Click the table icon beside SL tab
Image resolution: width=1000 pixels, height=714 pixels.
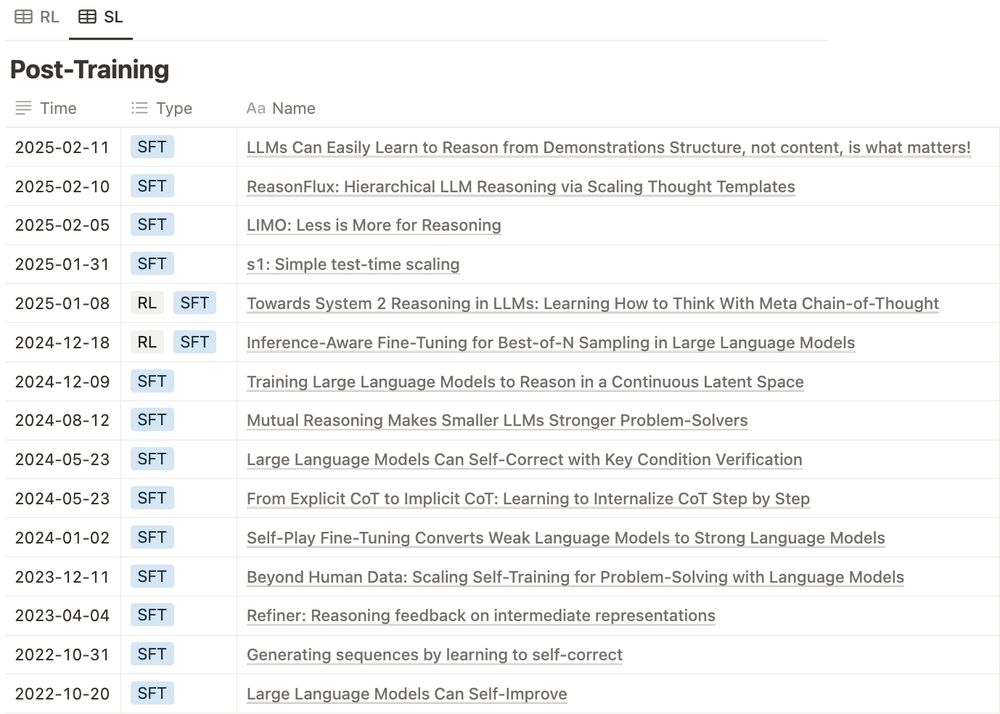click(87, 17)
